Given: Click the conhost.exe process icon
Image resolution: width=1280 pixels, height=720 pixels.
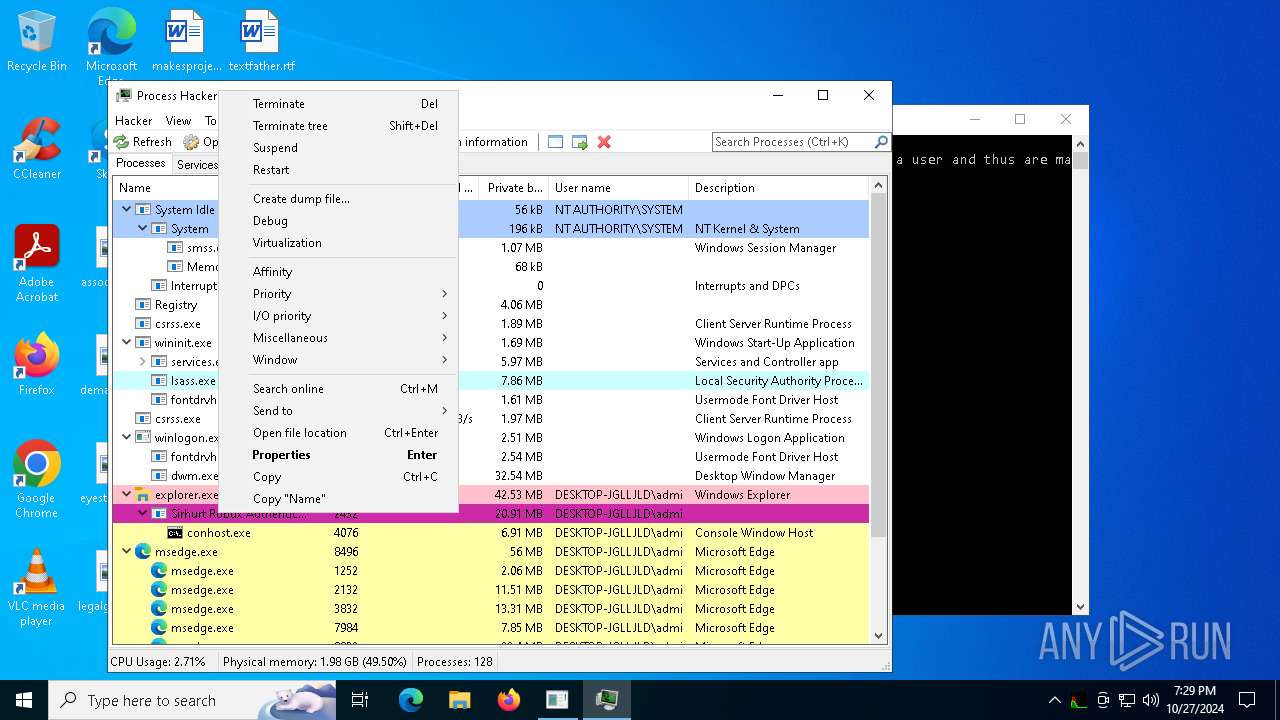Looking at the screenshot, I should tap(175, 533).
